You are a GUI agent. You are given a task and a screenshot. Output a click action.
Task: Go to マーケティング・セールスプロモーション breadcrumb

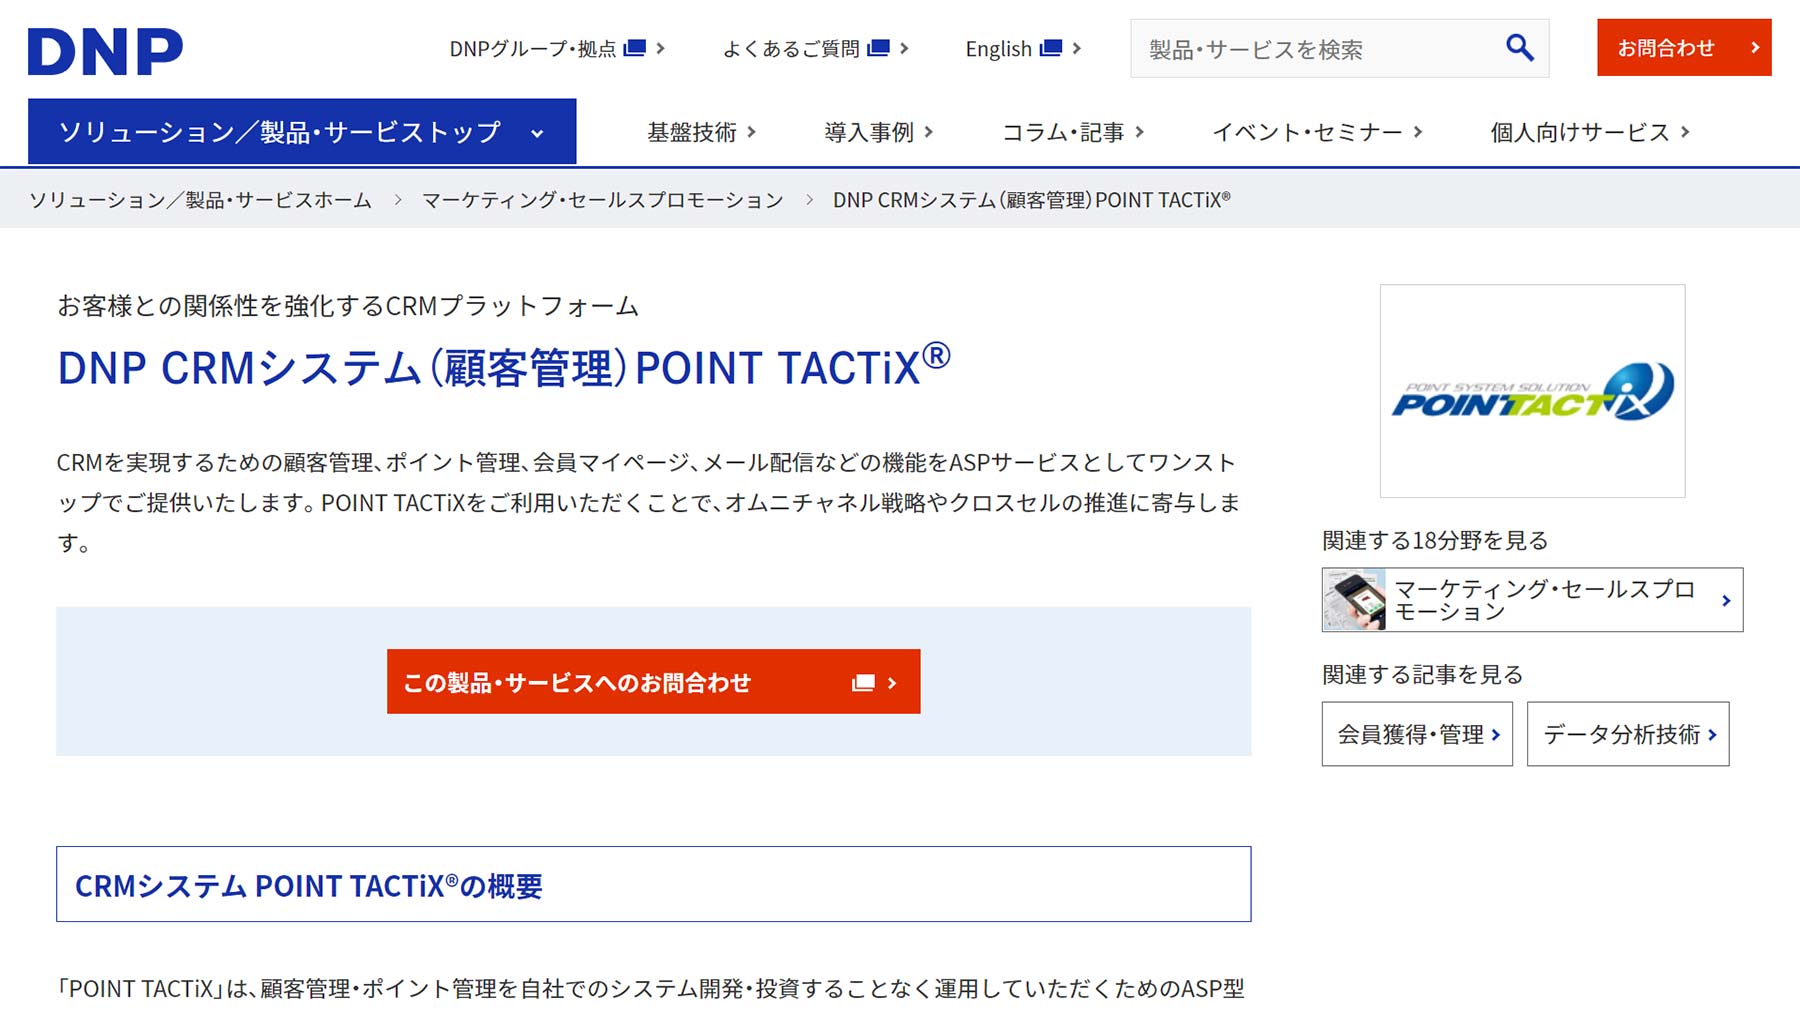pyautogui.click(x=603, y=200)
